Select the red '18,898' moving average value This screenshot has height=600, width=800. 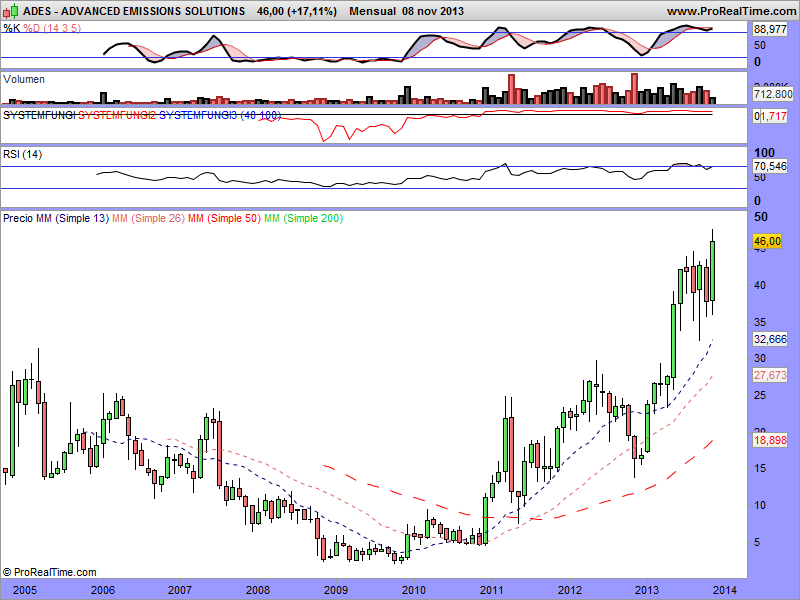point(770,440)
